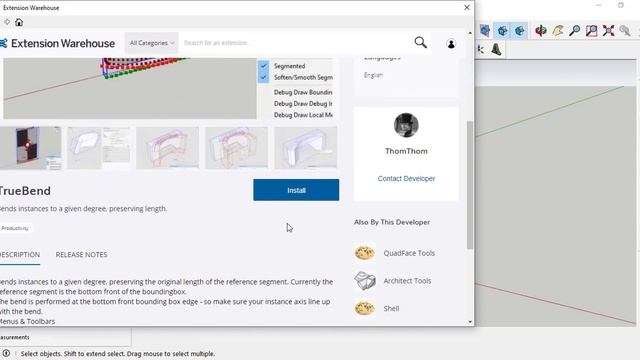Click the second highlighted blue view-style icon
640x360 pixels.
click(x=502, y=31)
